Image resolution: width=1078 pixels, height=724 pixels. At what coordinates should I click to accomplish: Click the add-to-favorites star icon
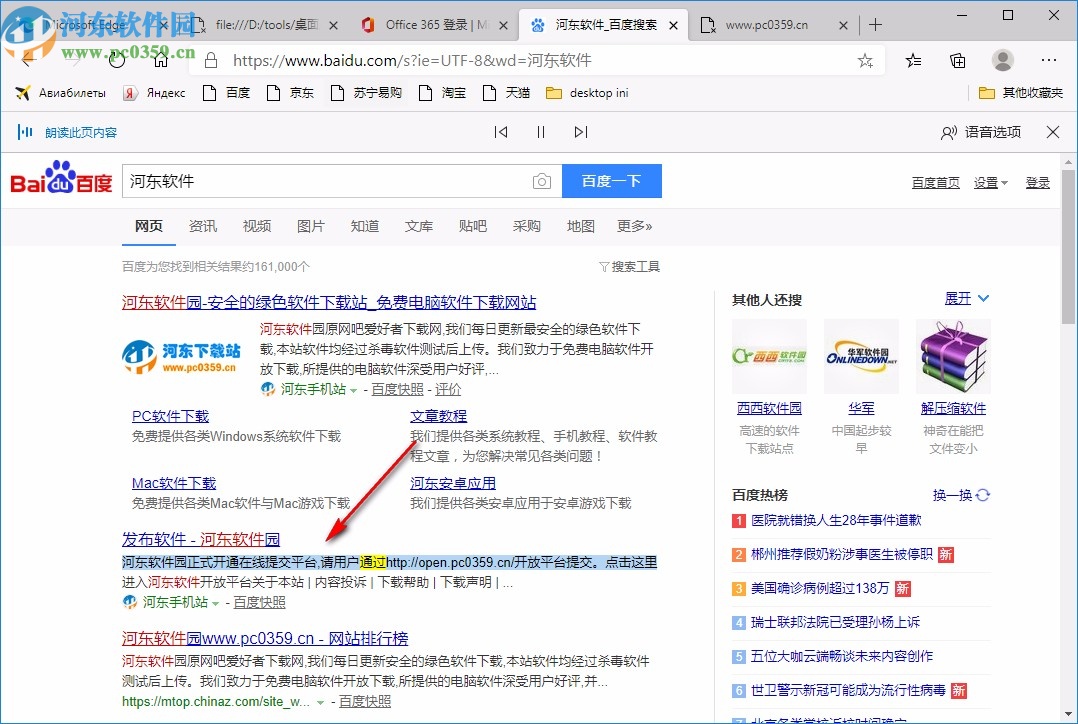point(864,61)
